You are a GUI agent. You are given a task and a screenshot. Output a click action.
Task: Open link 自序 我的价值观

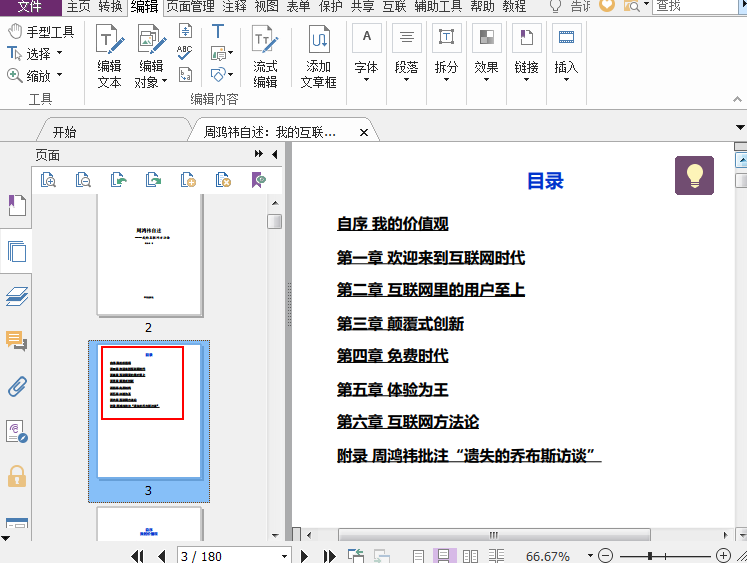tap(393, 223)
